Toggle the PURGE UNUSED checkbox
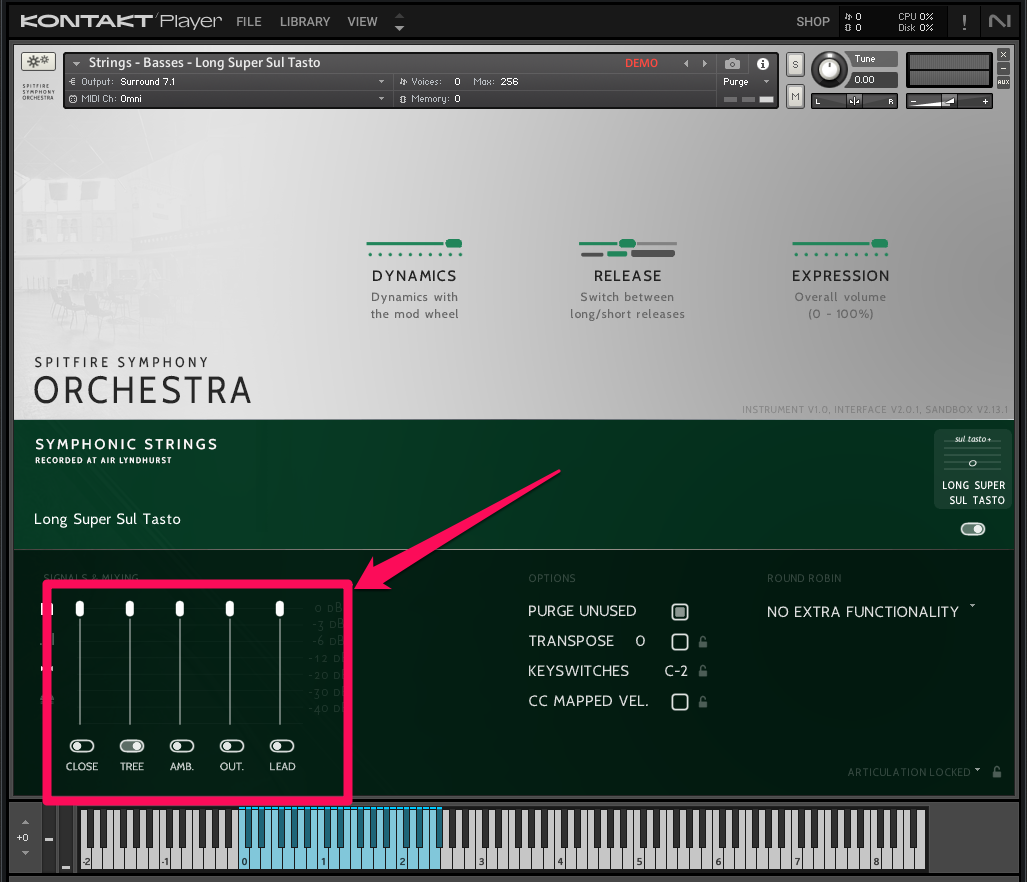Image resolution: width=1027 pixels, height=882 pixels. [680, 612]
